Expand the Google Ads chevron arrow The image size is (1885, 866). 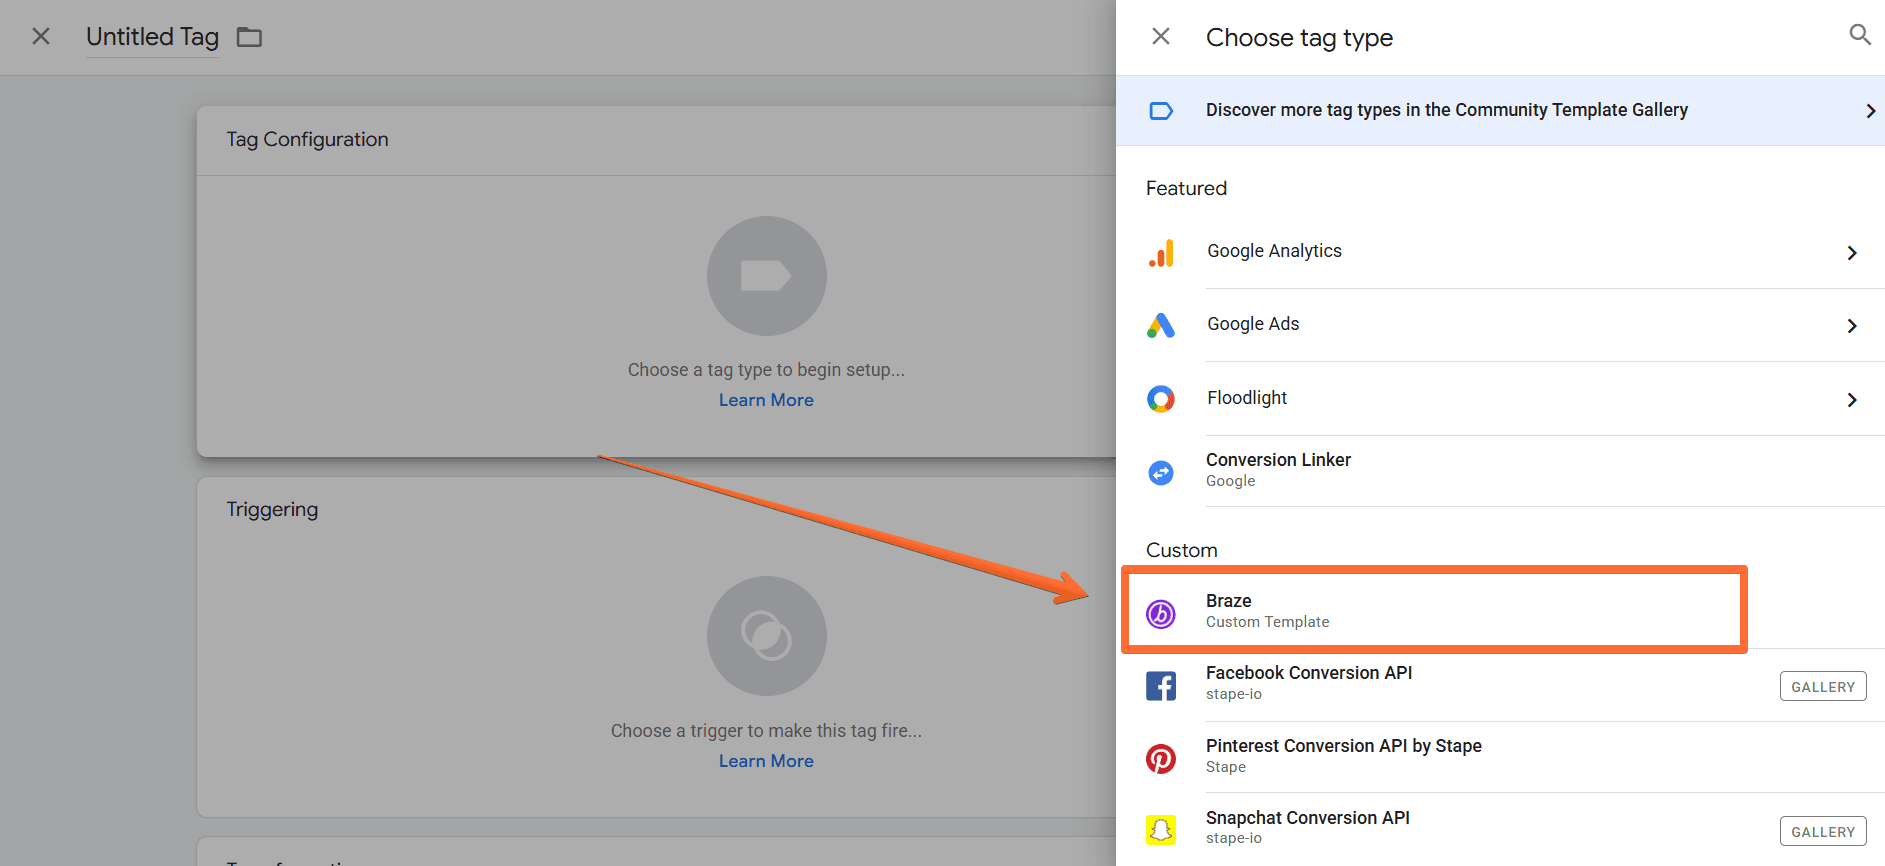1852,326
